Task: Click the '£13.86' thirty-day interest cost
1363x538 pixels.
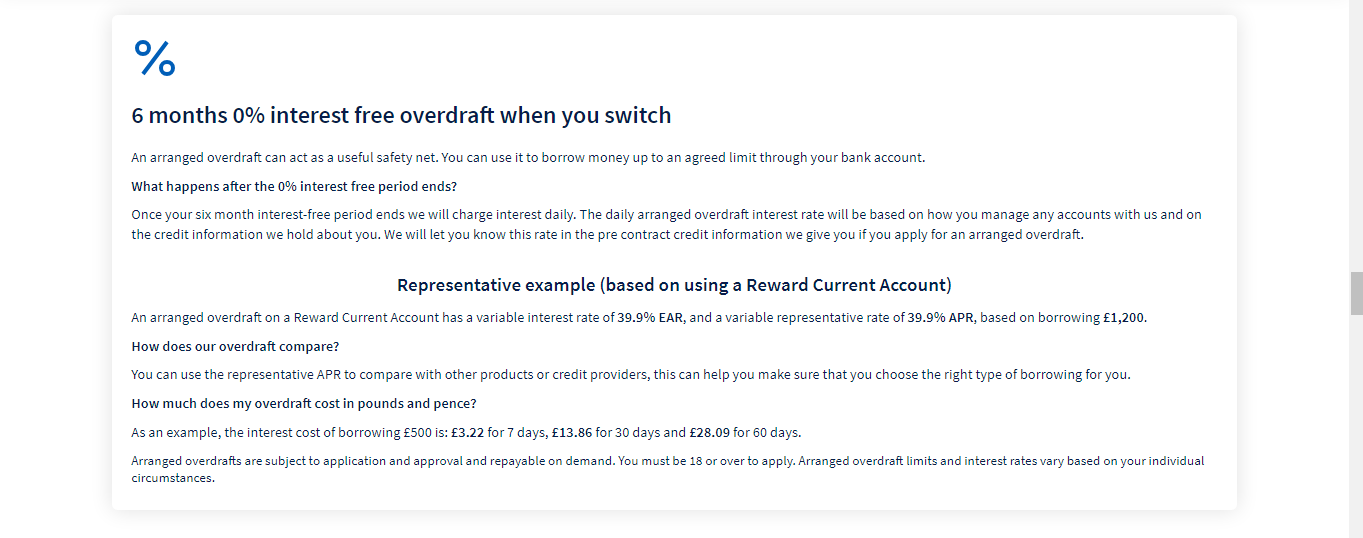Action: click(571, 433)
